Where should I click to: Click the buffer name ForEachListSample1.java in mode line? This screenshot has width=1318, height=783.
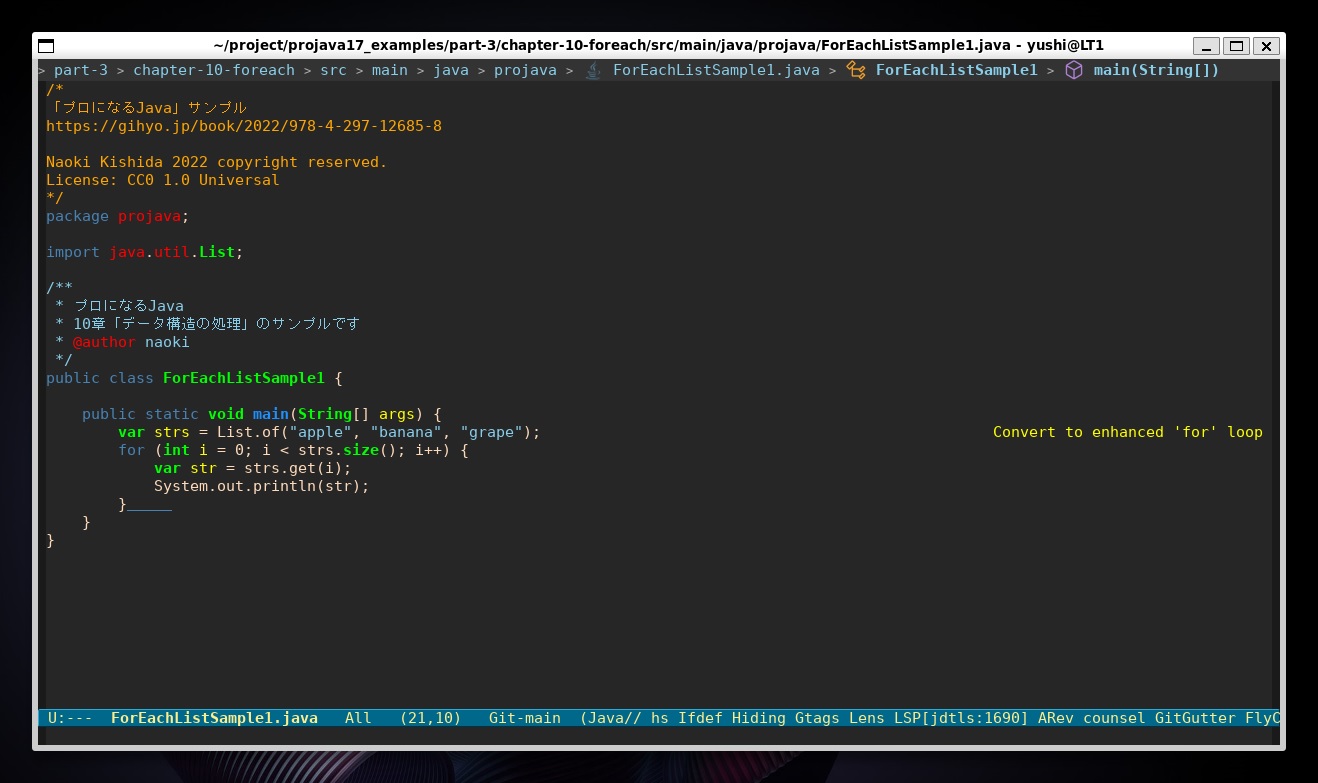click(214, 718)
